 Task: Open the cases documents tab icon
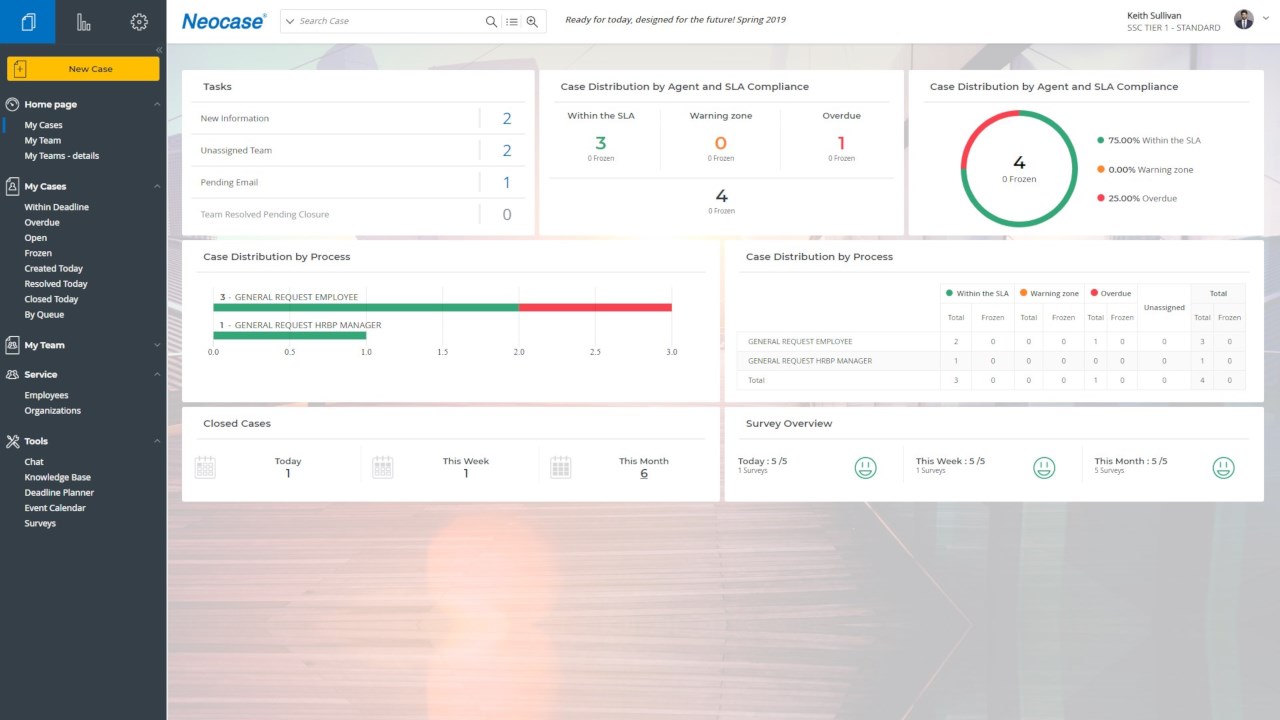click(x=28, y=22)
